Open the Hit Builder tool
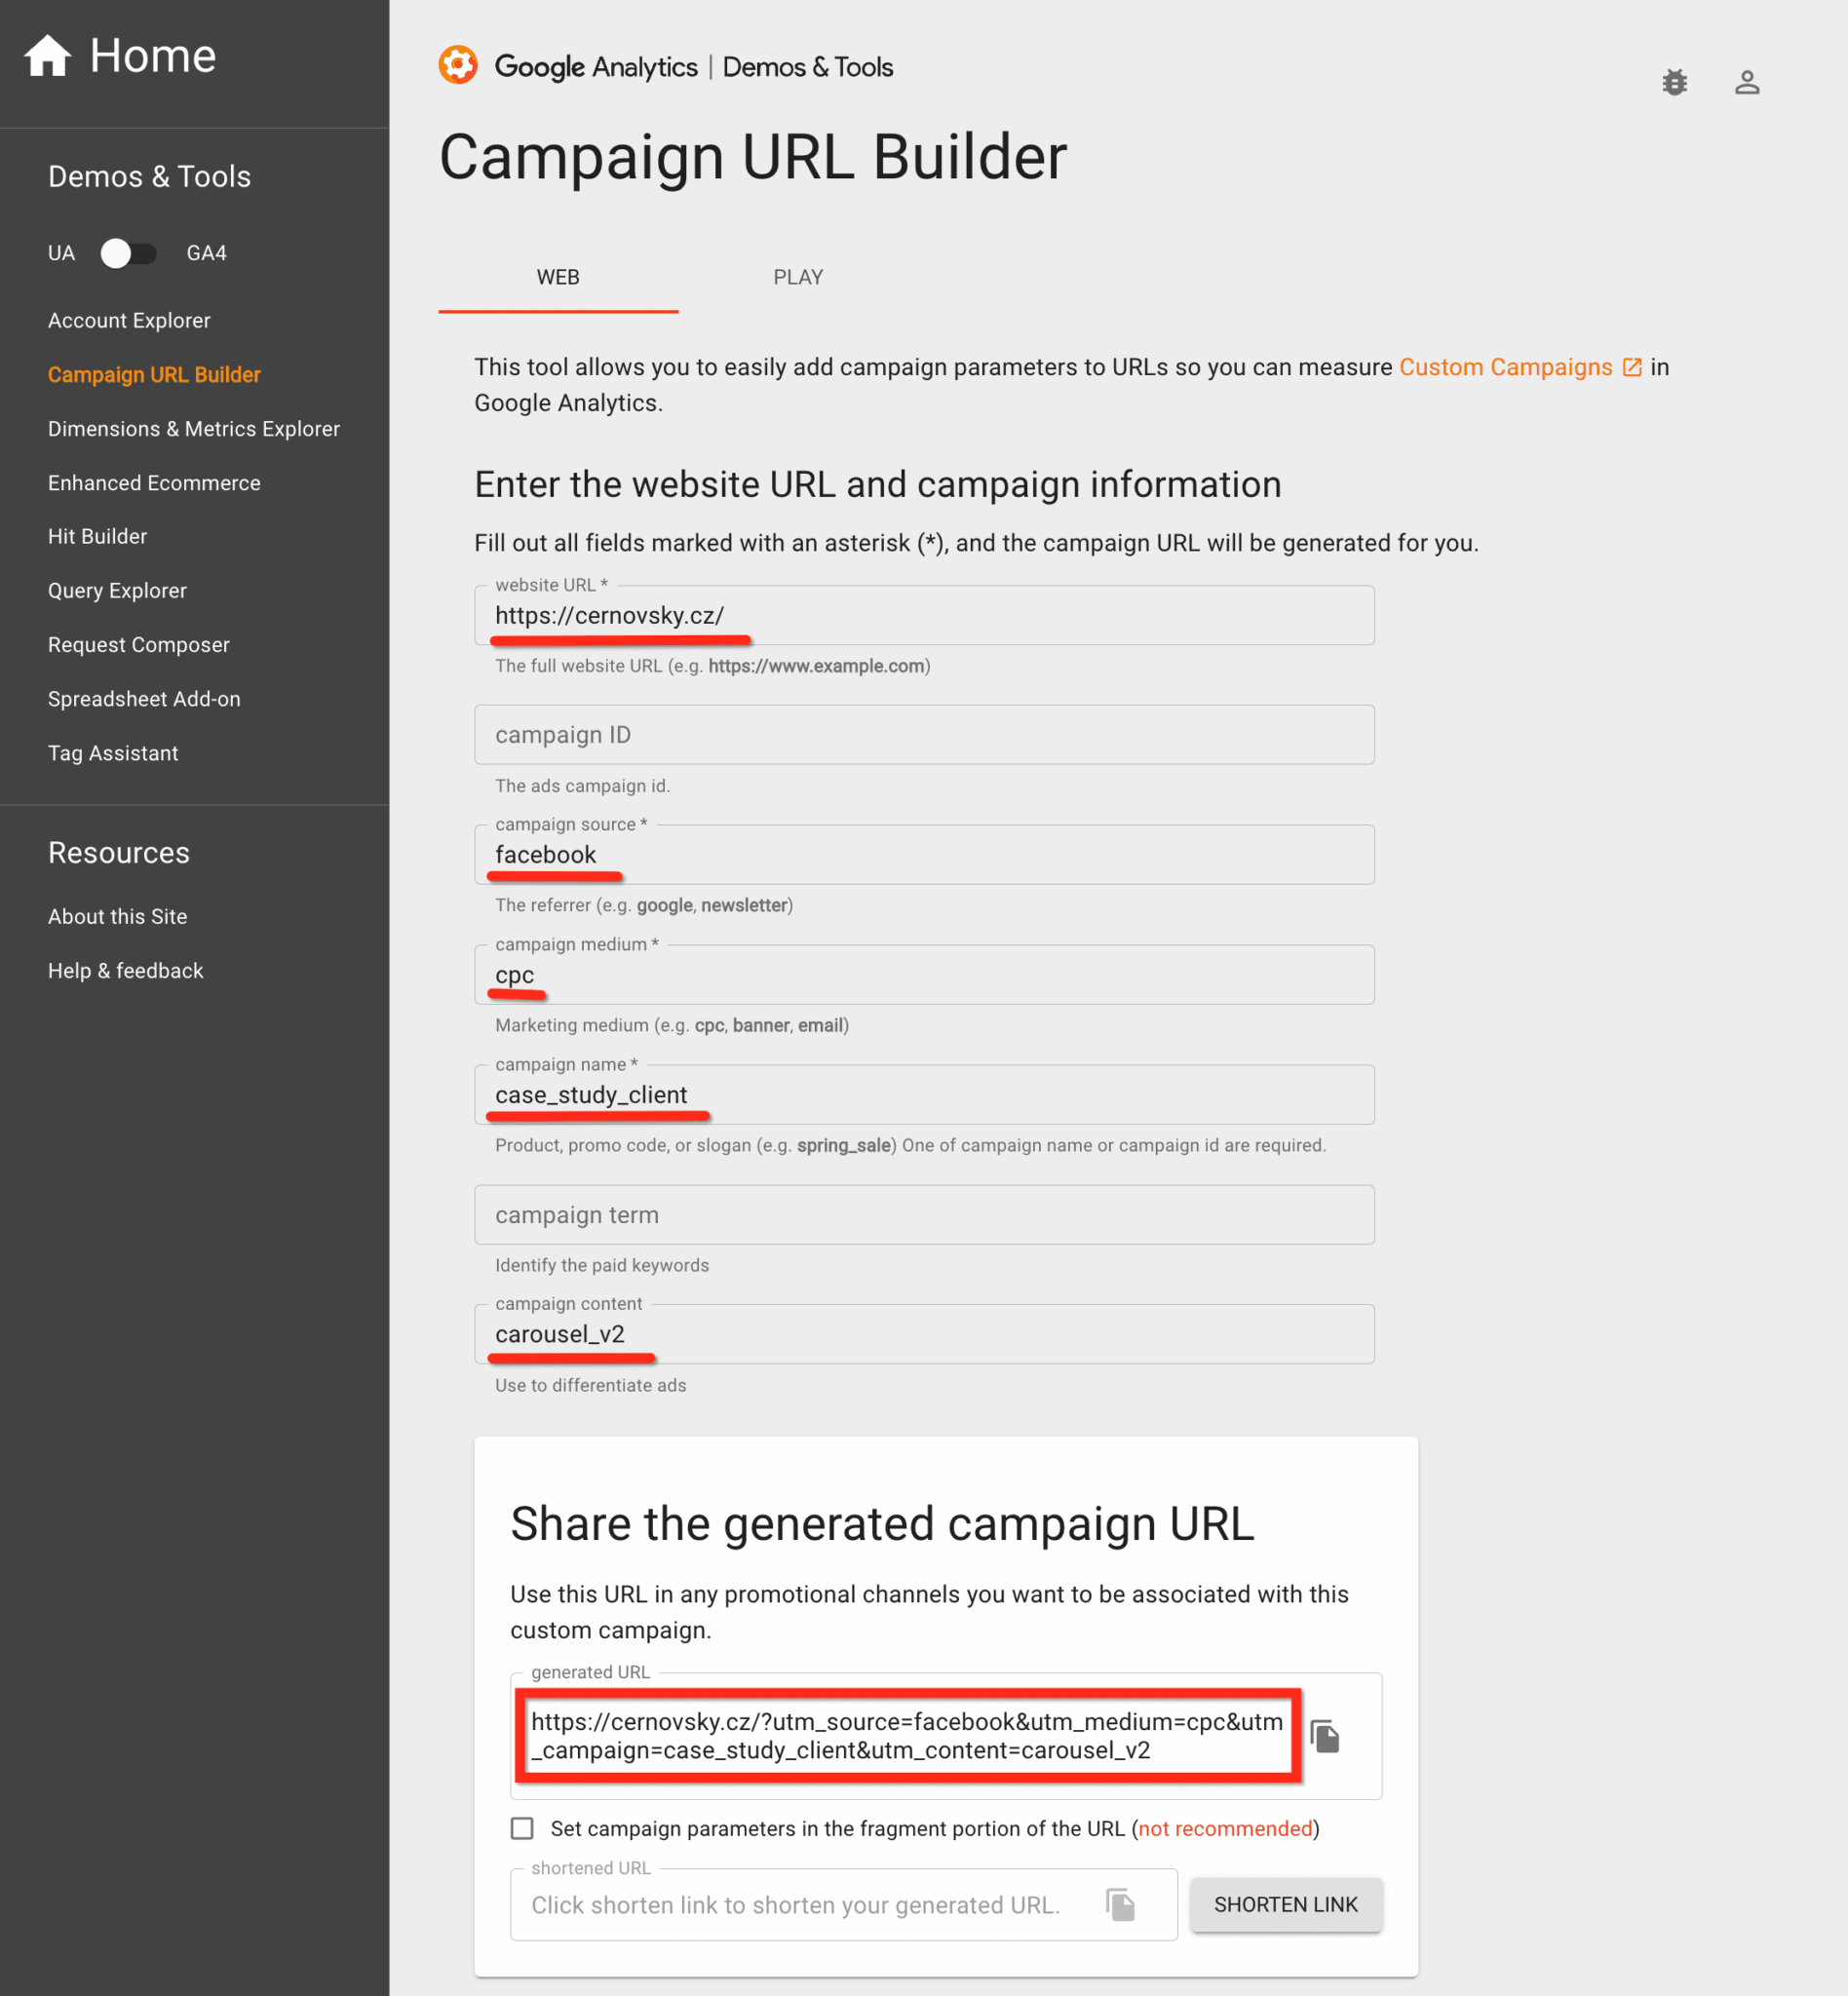The height and width of the screenshot is (1996, 1848). pos(97,537)
